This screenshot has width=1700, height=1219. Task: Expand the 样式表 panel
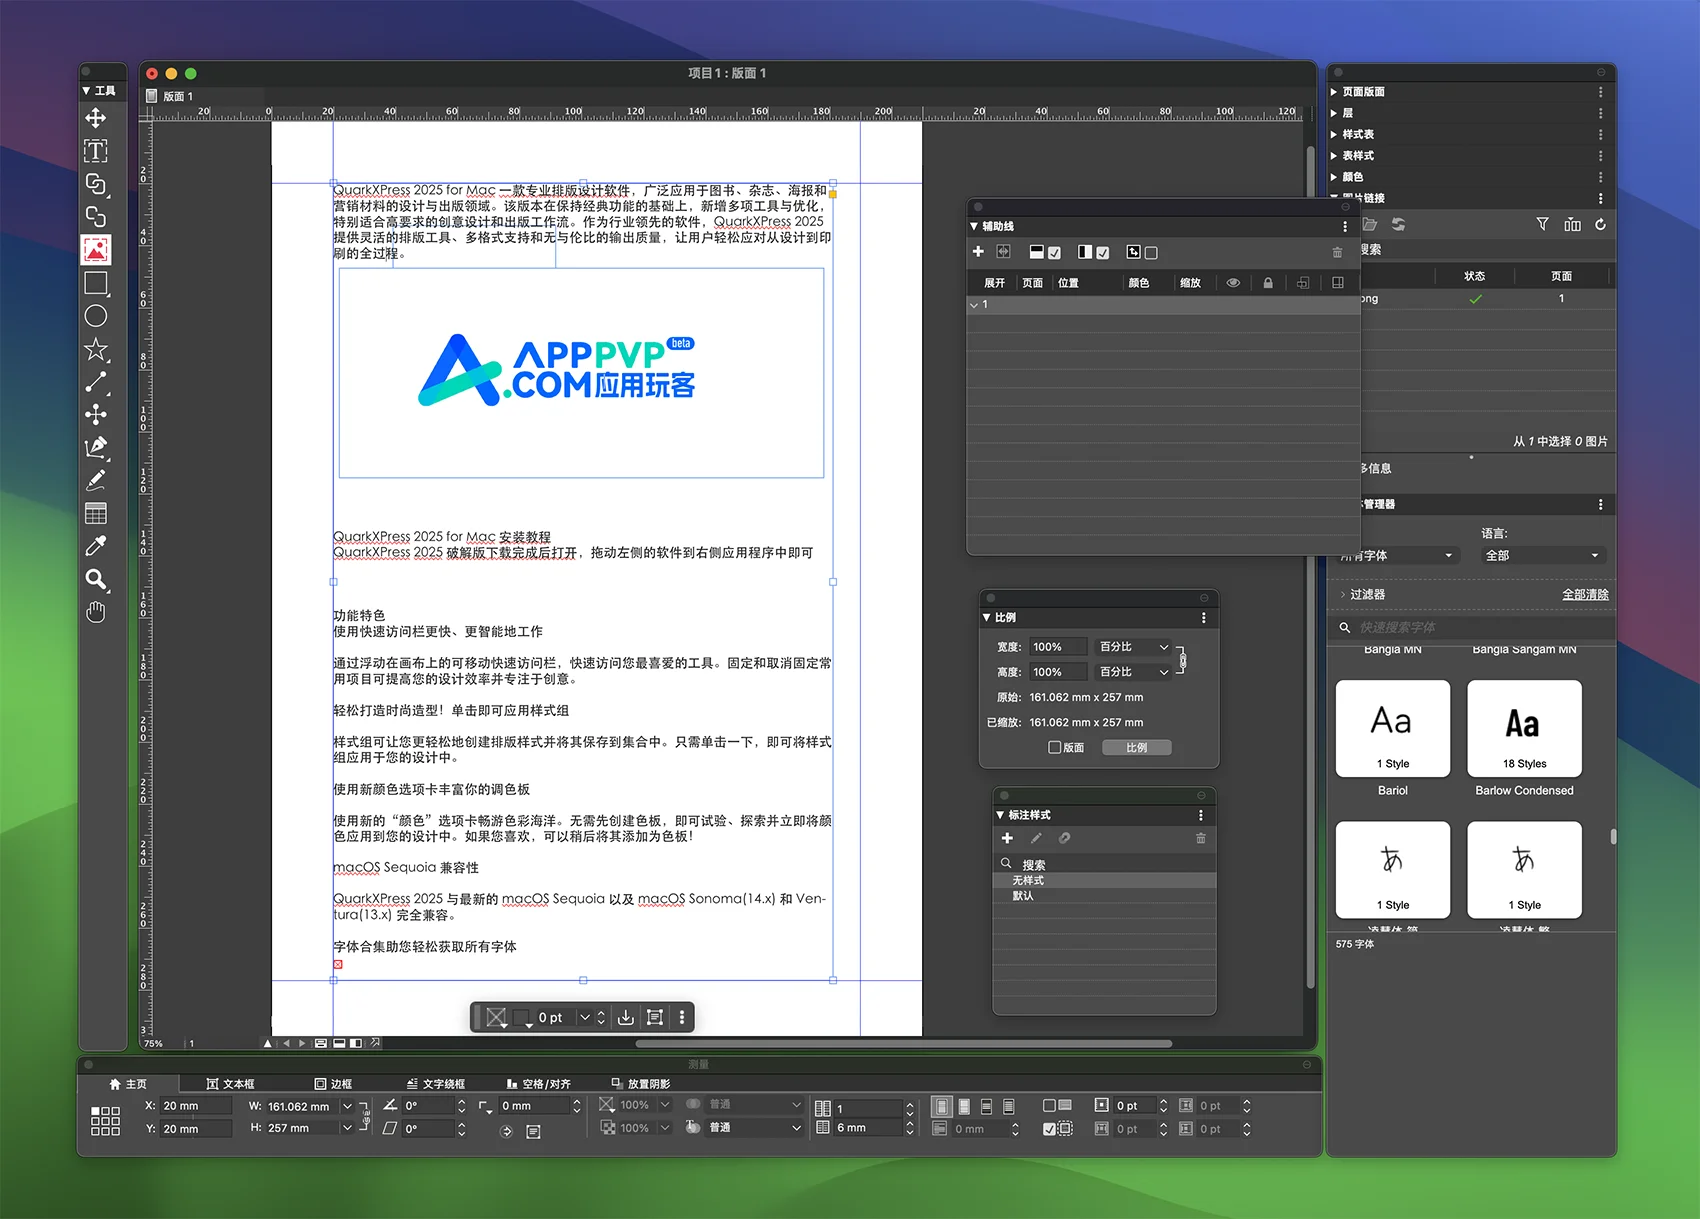[x=1334, y=134]
